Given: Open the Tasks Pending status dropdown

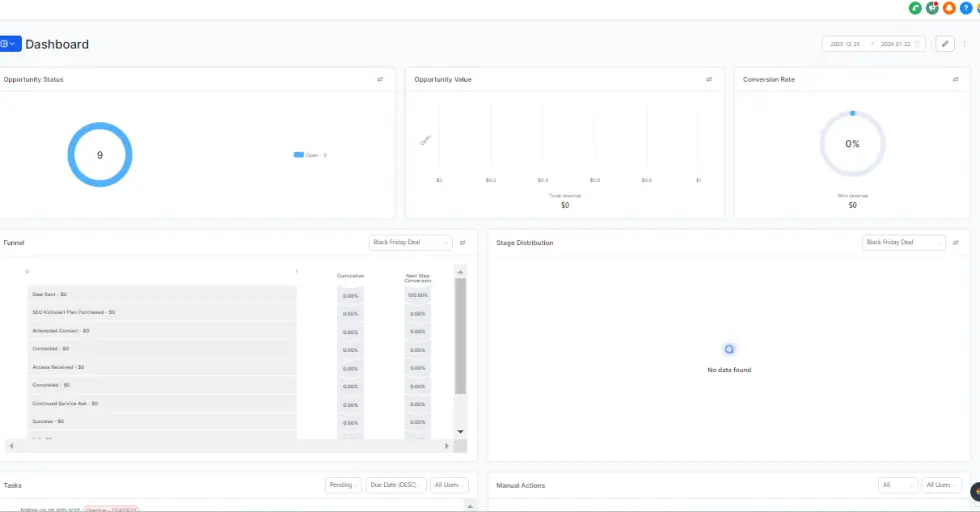Looking at the screenshot, I should (343, 485).
